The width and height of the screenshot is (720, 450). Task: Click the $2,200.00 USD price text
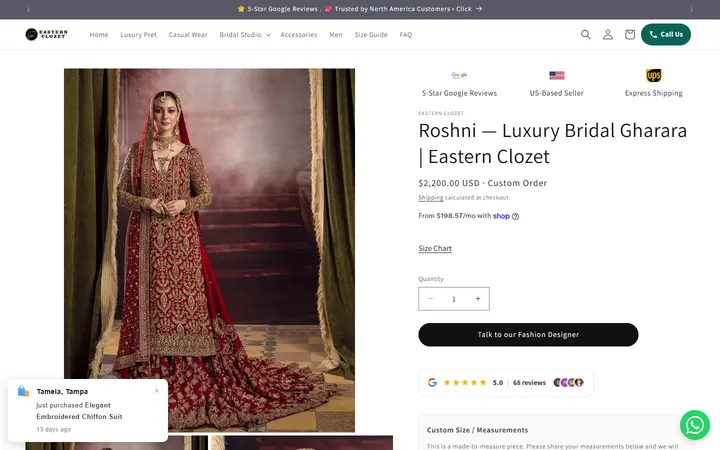coord(449,183)
